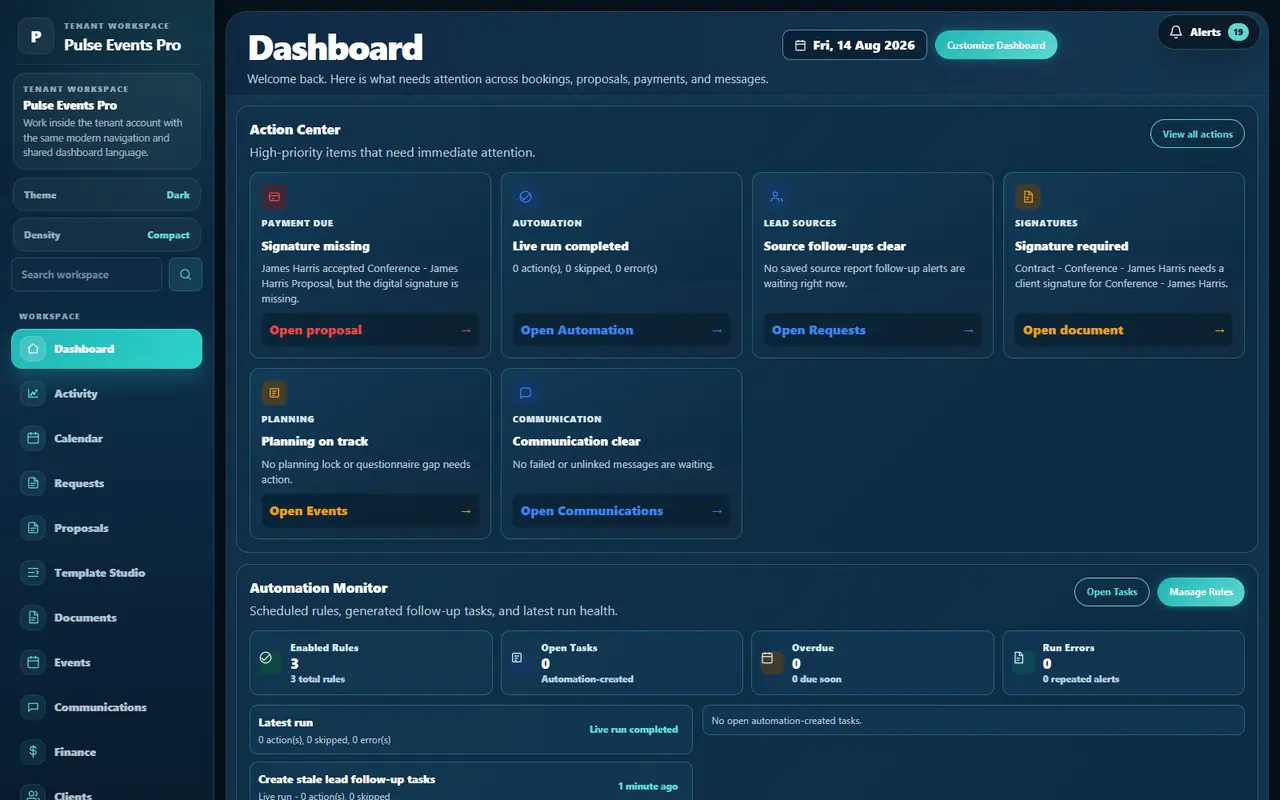
Task: Open Requests from the workspace menu
Action: (x=106, y=483)
